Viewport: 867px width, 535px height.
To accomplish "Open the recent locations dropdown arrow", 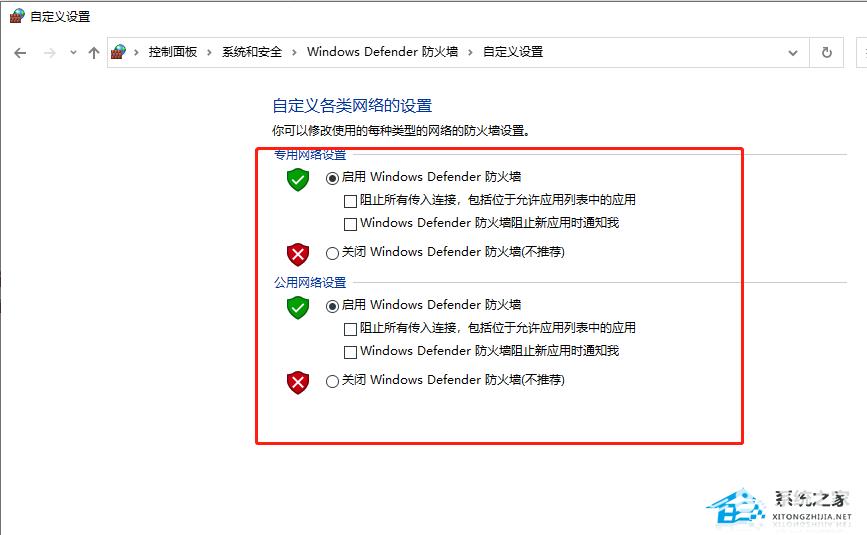I will (73, 53).
